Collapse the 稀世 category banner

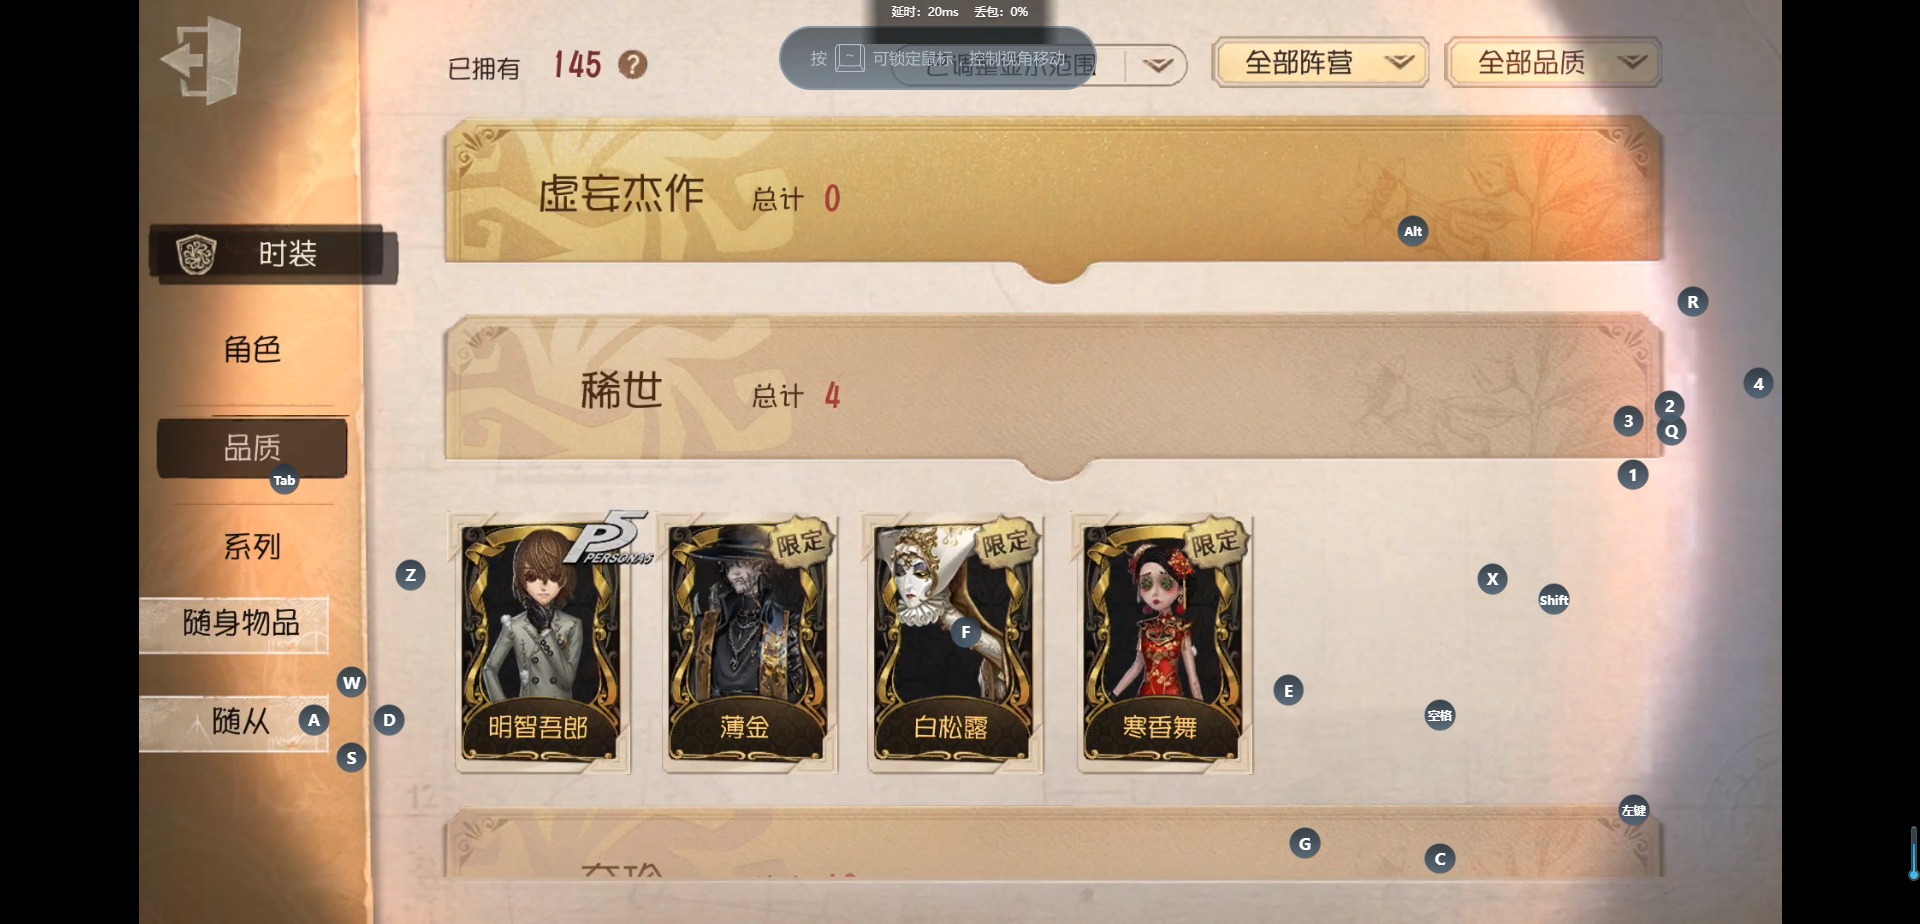pos(1053,392)
